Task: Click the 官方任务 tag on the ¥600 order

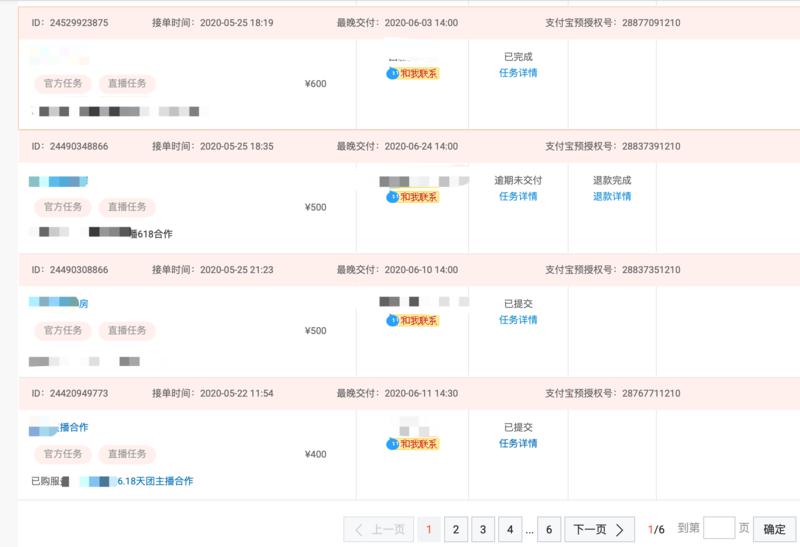Action: coord(63,83)
